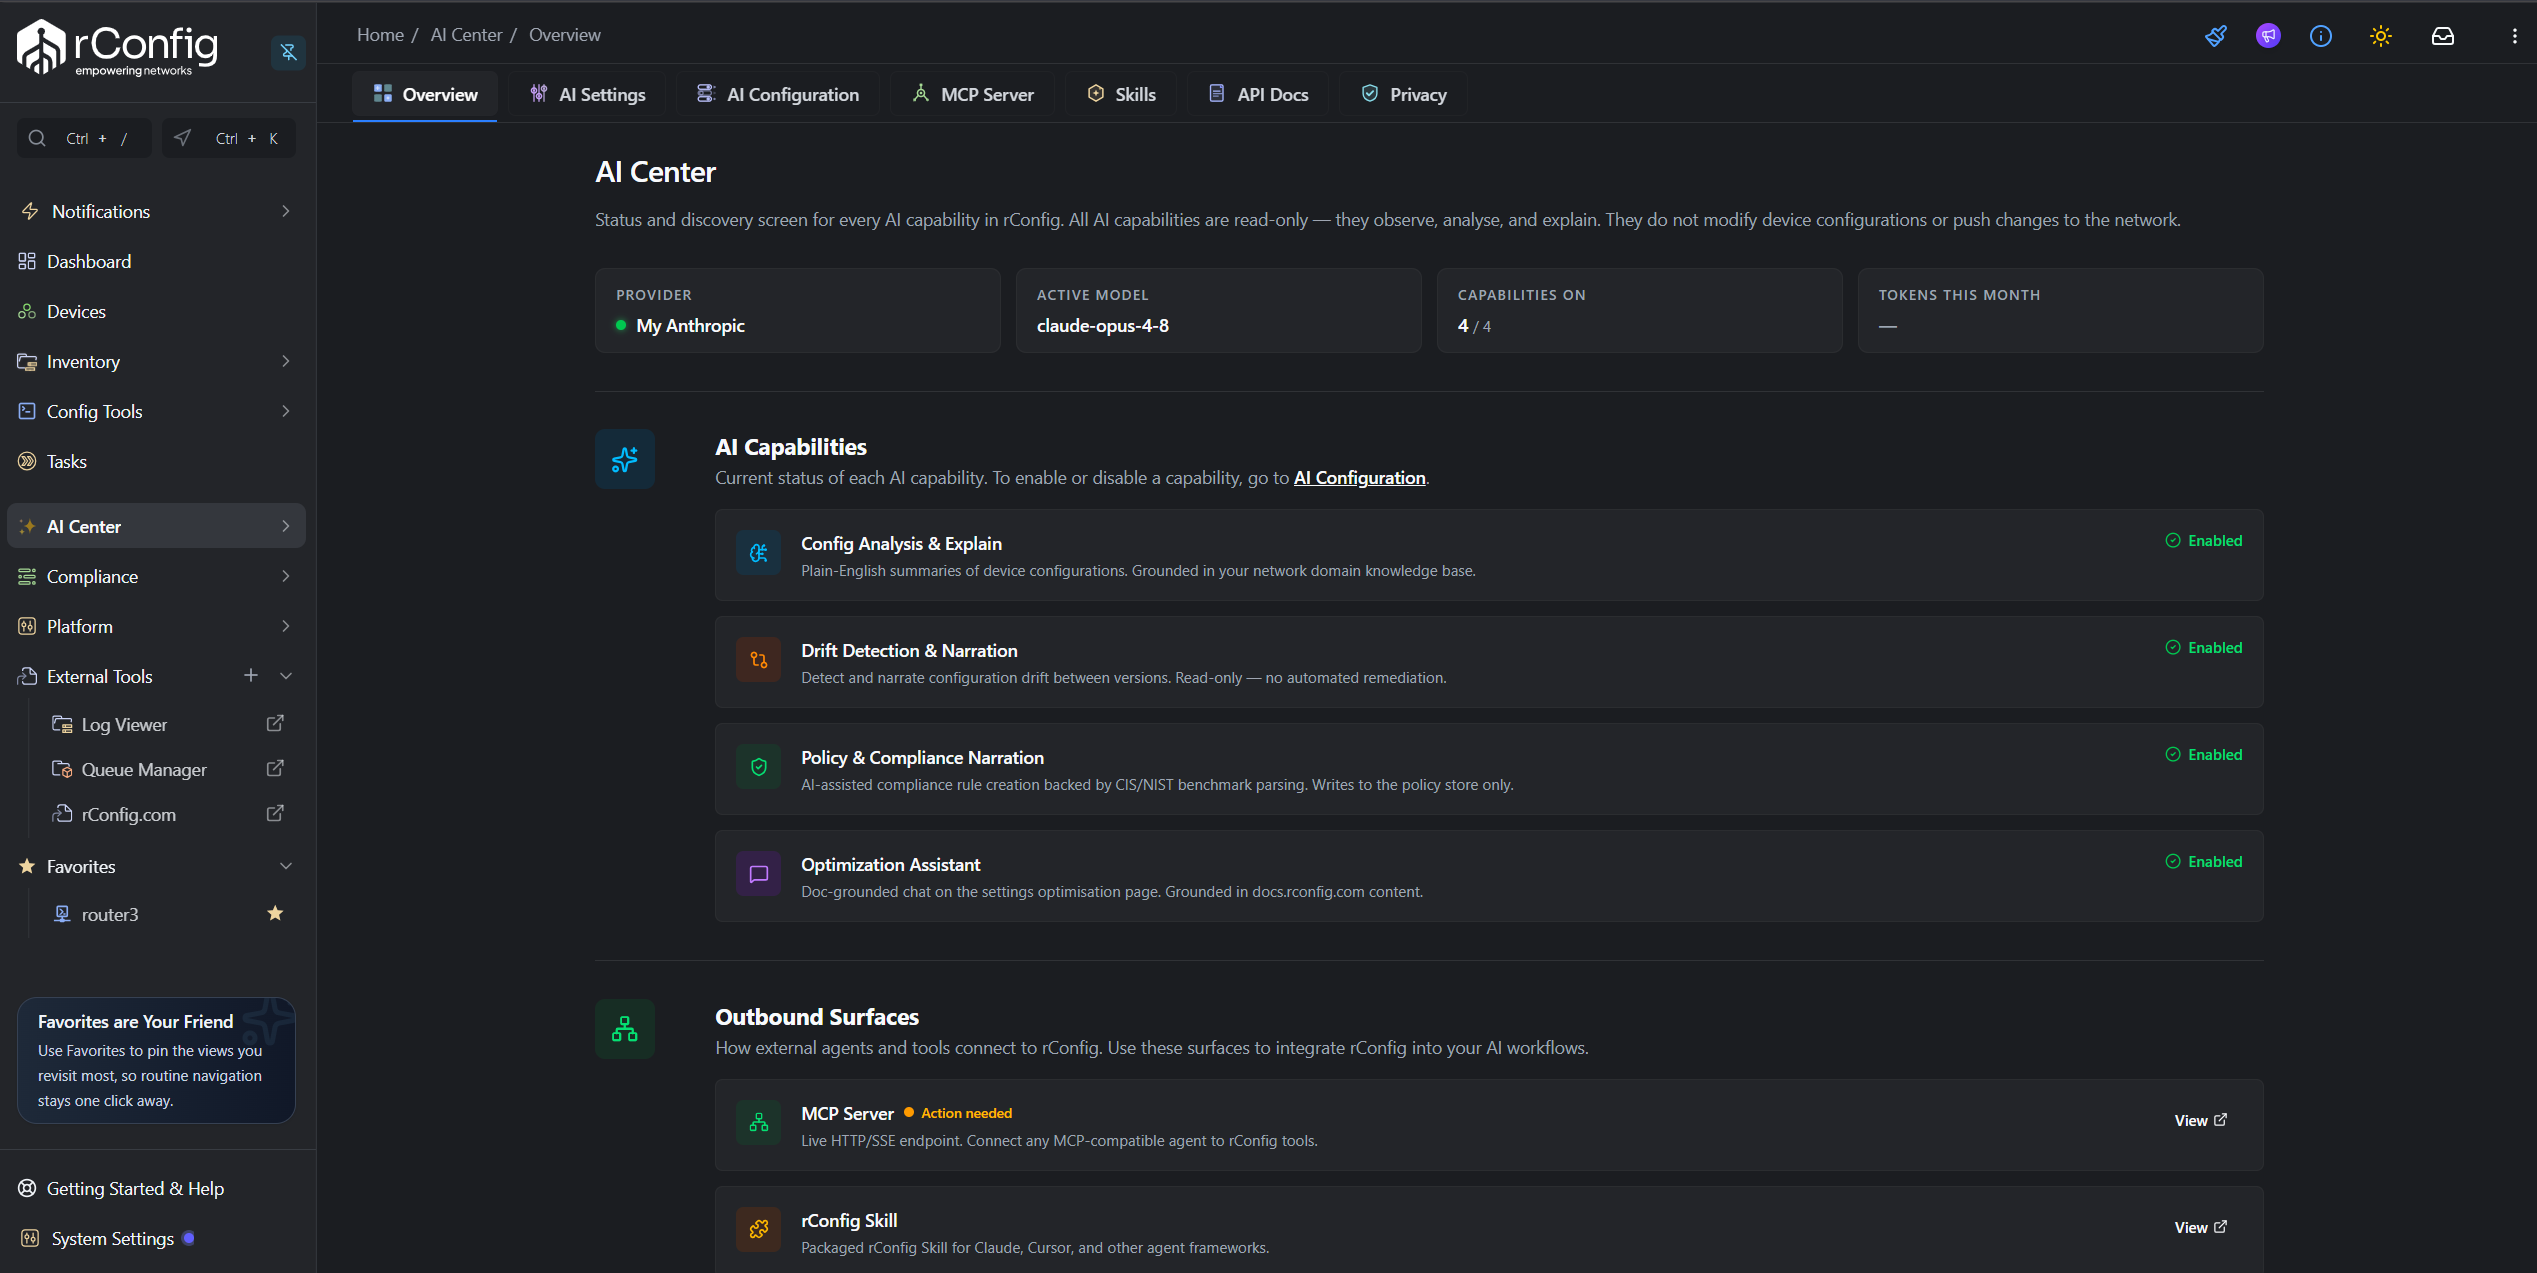Click Enabled status for Config Analysis
Viewport: 2537px width, 1273px height.
coord(2203,540)
